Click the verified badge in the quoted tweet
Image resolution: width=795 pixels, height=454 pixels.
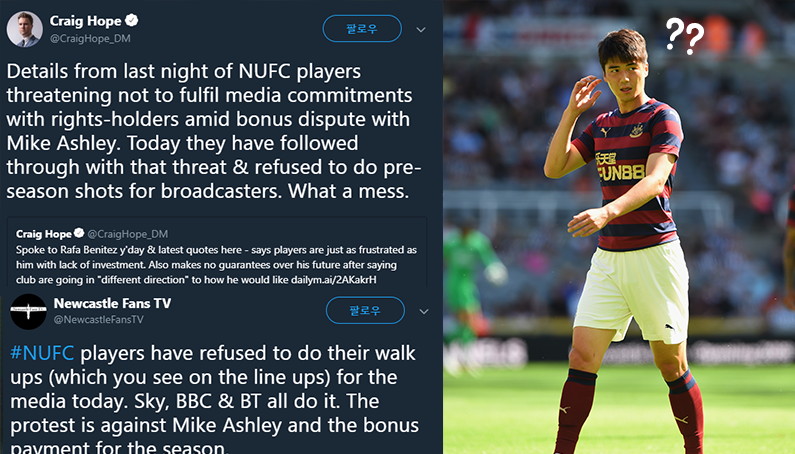(79, 233)
